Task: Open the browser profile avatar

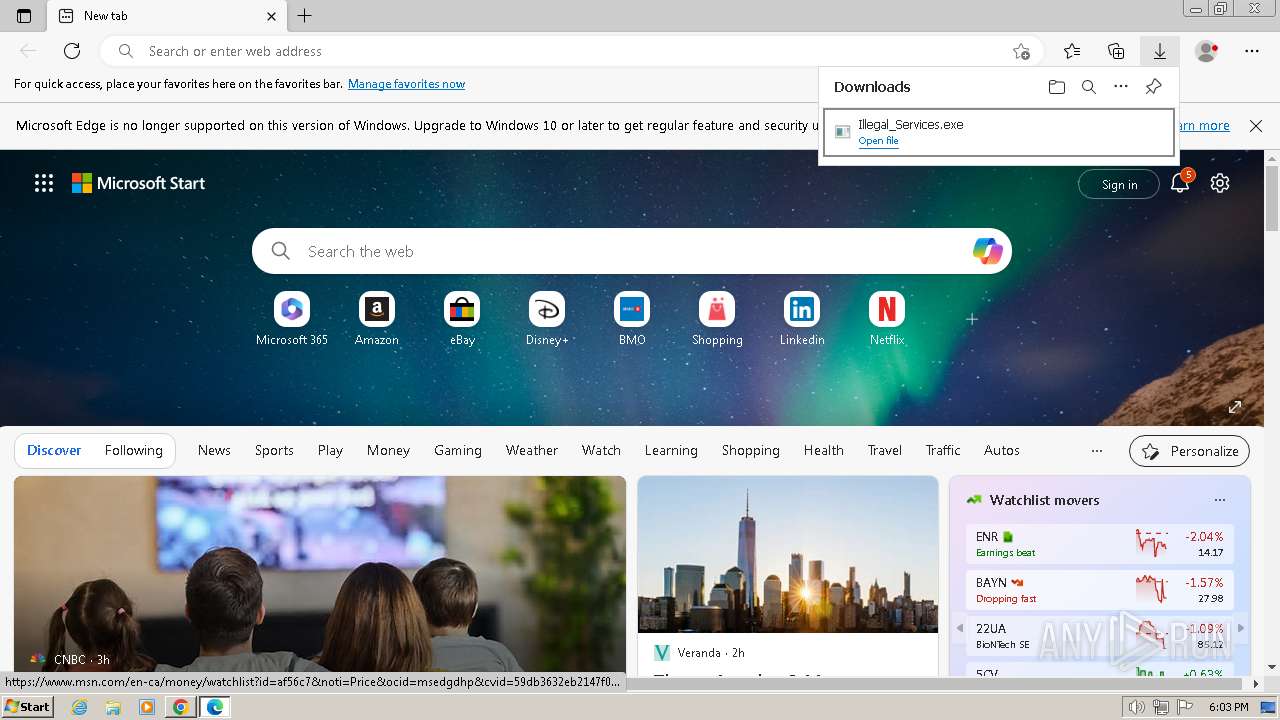Action: click(x=1207, y=51)
